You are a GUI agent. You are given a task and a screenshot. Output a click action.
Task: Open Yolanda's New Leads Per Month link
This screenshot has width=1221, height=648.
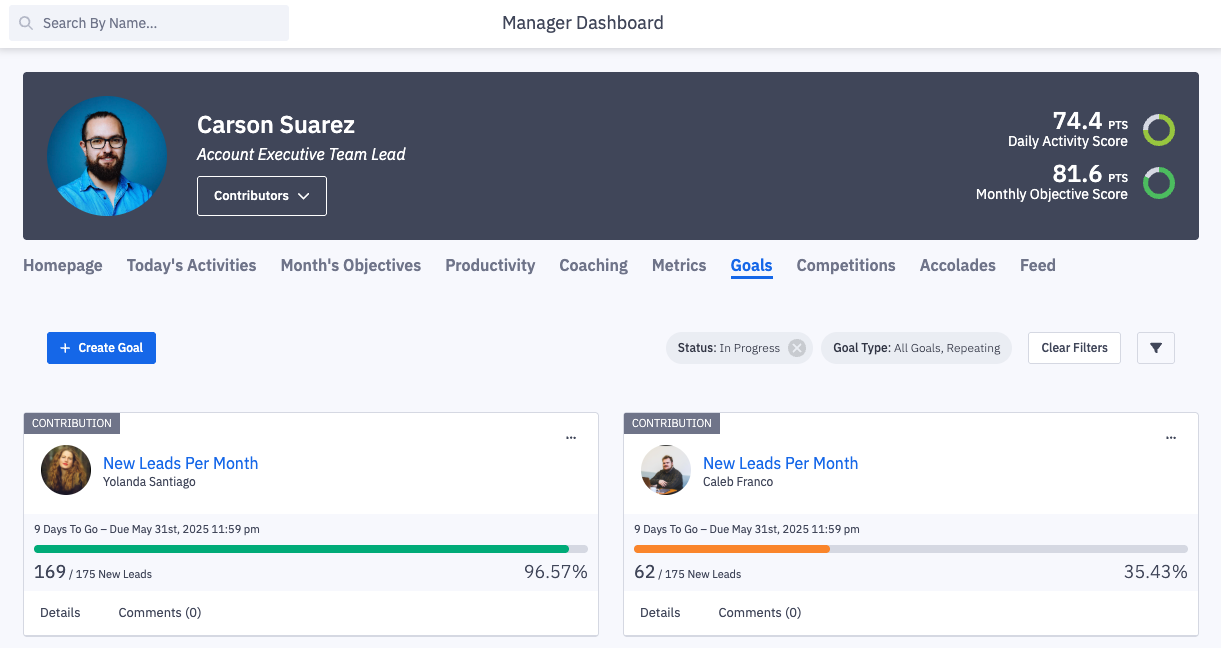[x=180, y=463]
